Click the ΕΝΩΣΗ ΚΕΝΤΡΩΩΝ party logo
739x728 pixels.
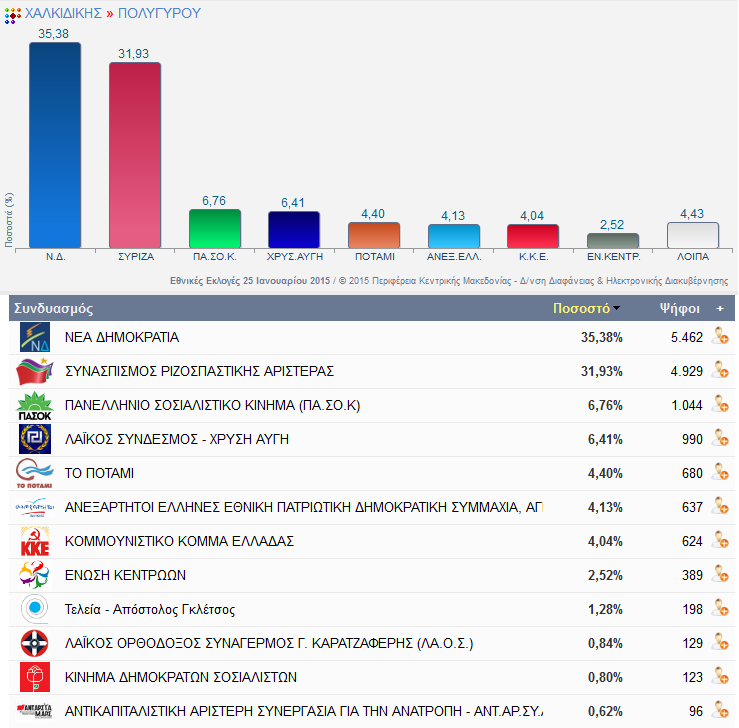34,575
